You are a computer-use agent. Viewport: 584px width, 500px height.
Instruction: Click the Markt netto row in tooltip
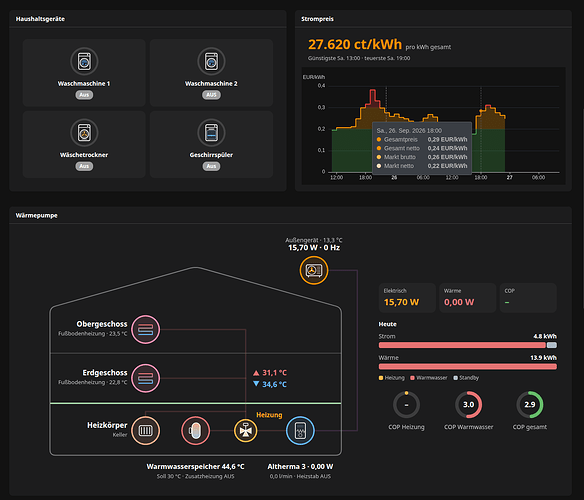click(x=422, y=166)
